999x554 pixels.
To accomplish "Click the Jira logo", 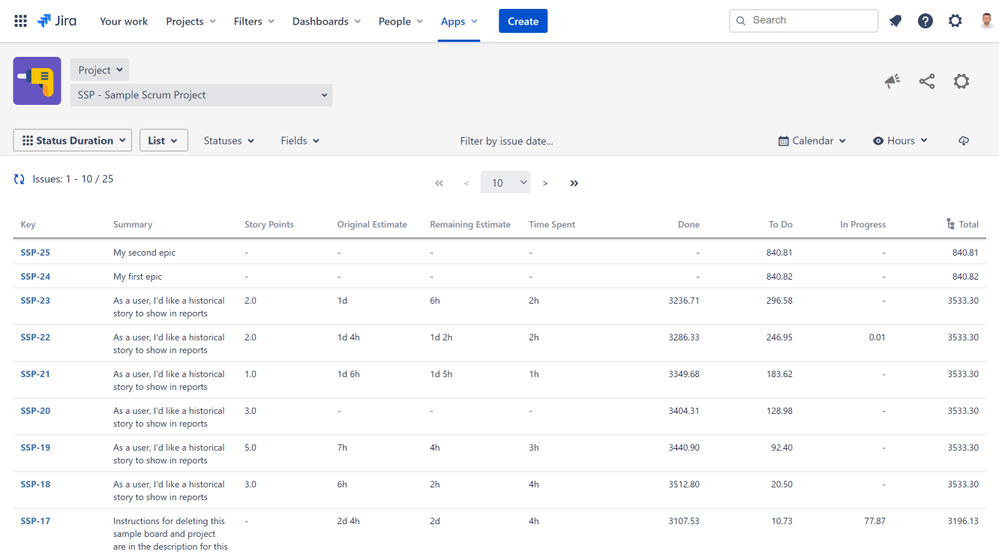I will pyautogui.click(x=57, y=21).
